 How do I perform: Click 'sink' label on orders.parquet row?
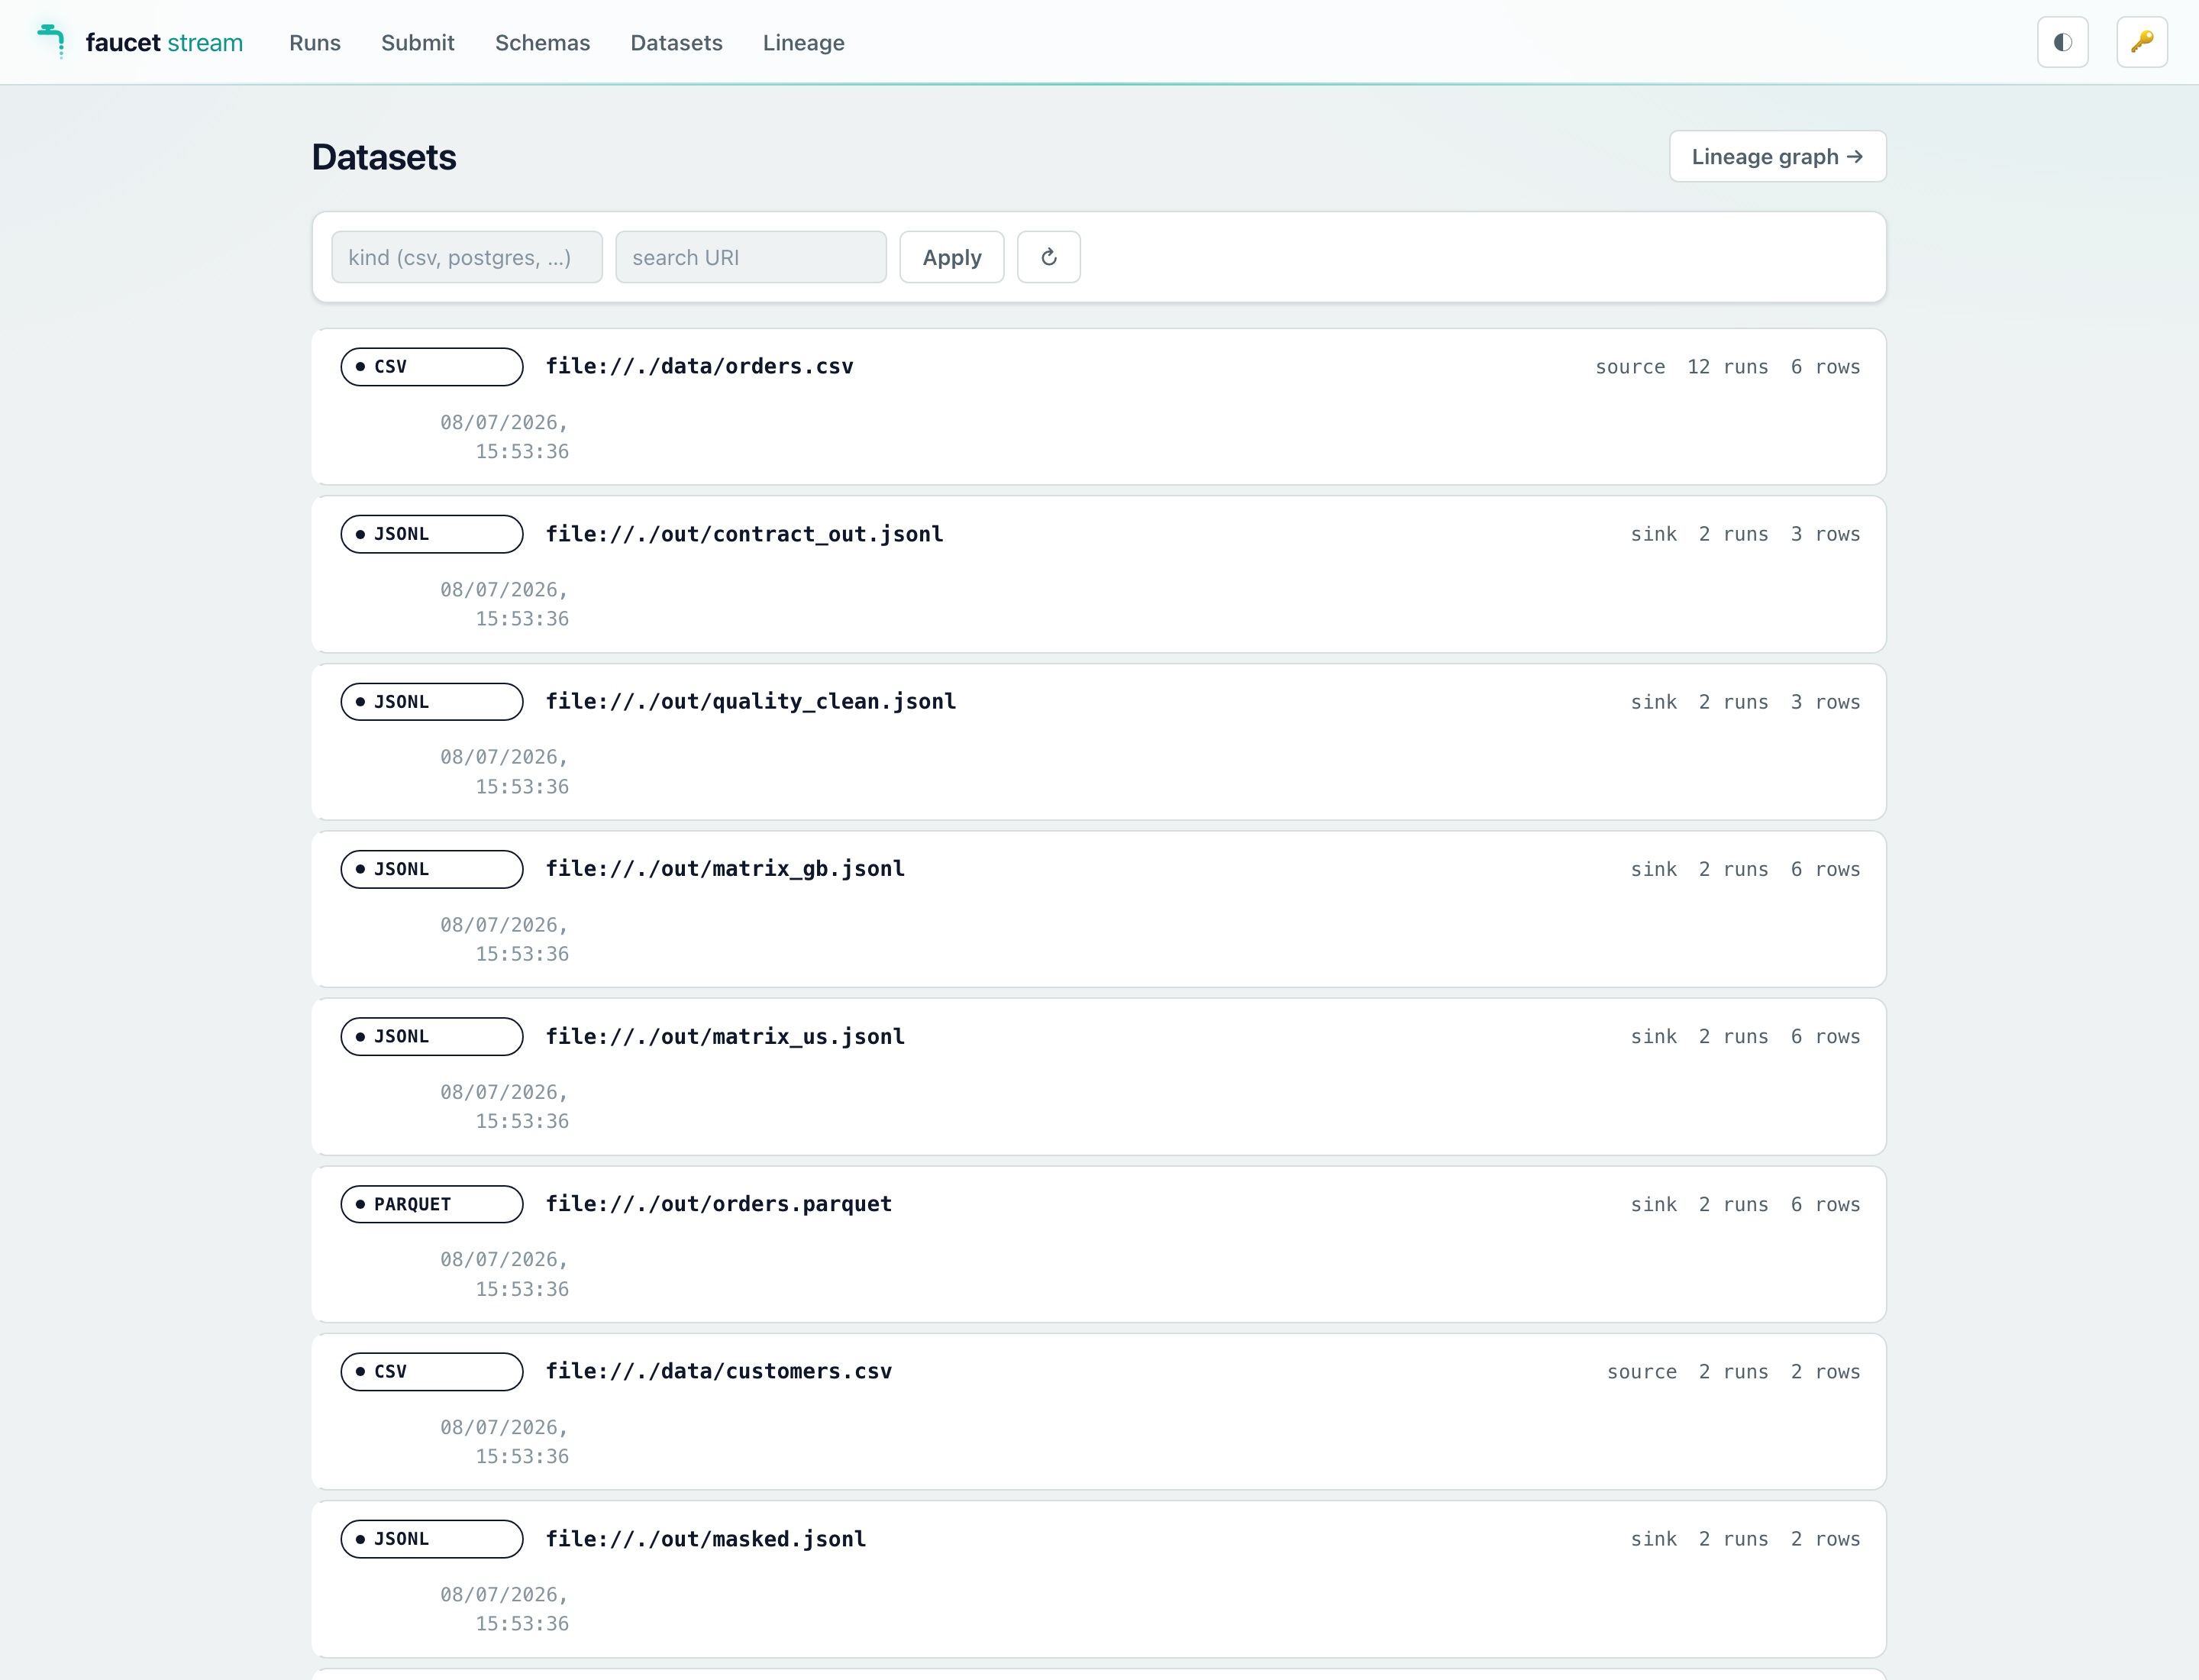point(1653,1204)
